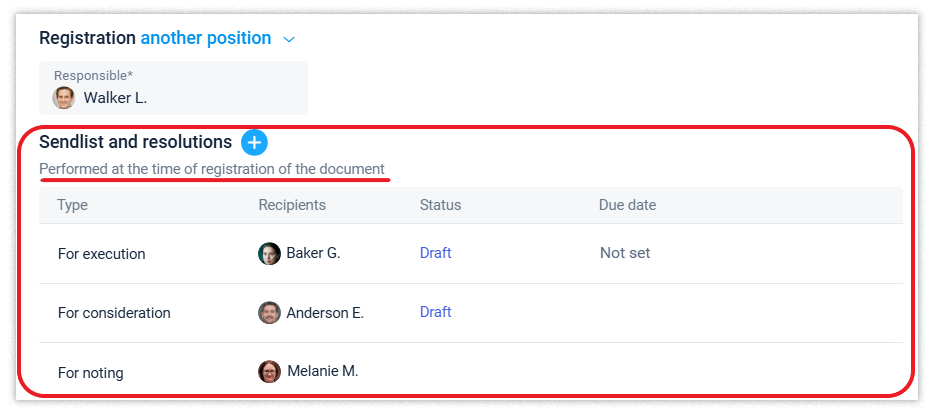Open Draft status for Baker G.
Screen dimensions: 934x414
(435, 253)
